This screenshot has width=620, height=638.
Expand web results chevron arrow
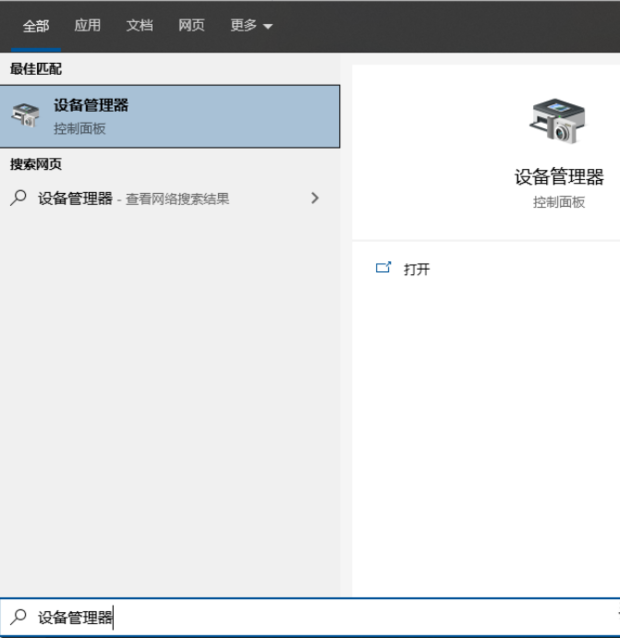pos(315,198)
